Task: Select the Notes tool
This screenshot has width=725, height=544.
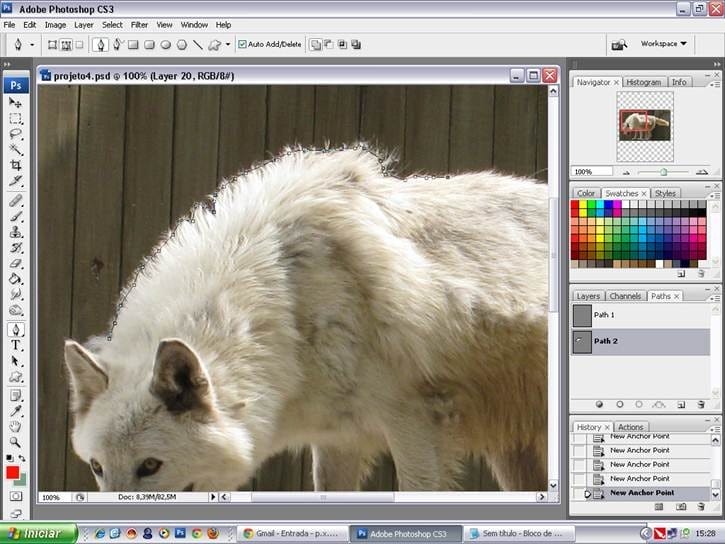Action: pyautogui.click(x=16, y=396)
